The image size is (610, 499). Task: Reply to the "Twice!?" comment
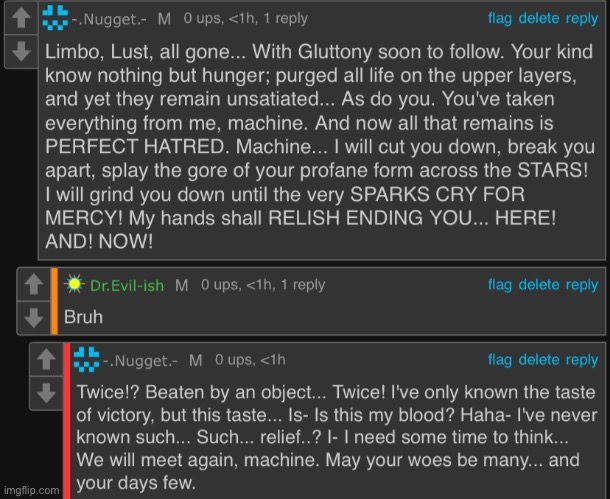(582, 360)
